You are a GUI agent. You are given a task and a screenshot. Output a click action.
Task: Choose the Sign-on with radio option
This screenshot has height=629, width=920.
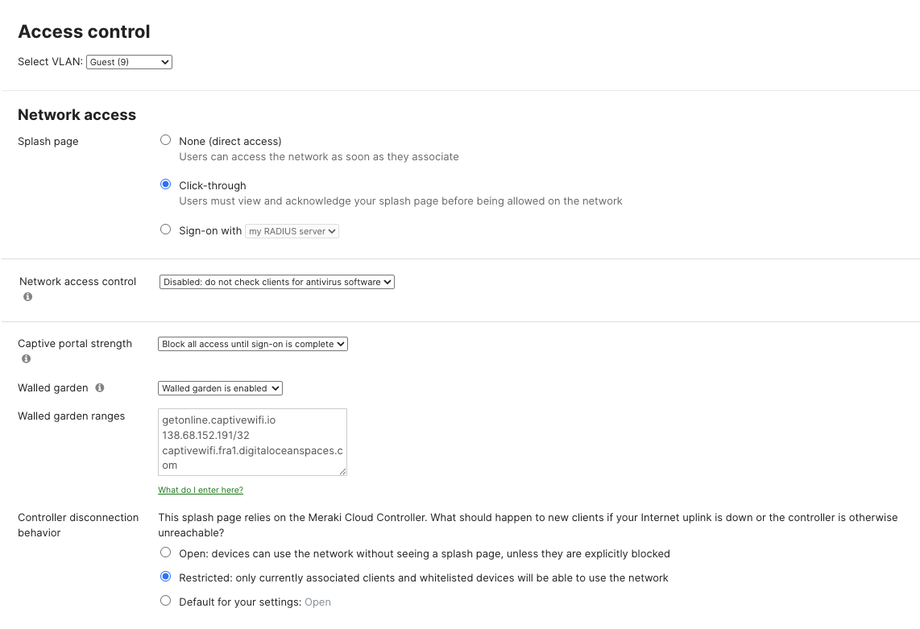pyautogui.click(x=166, y=230)
